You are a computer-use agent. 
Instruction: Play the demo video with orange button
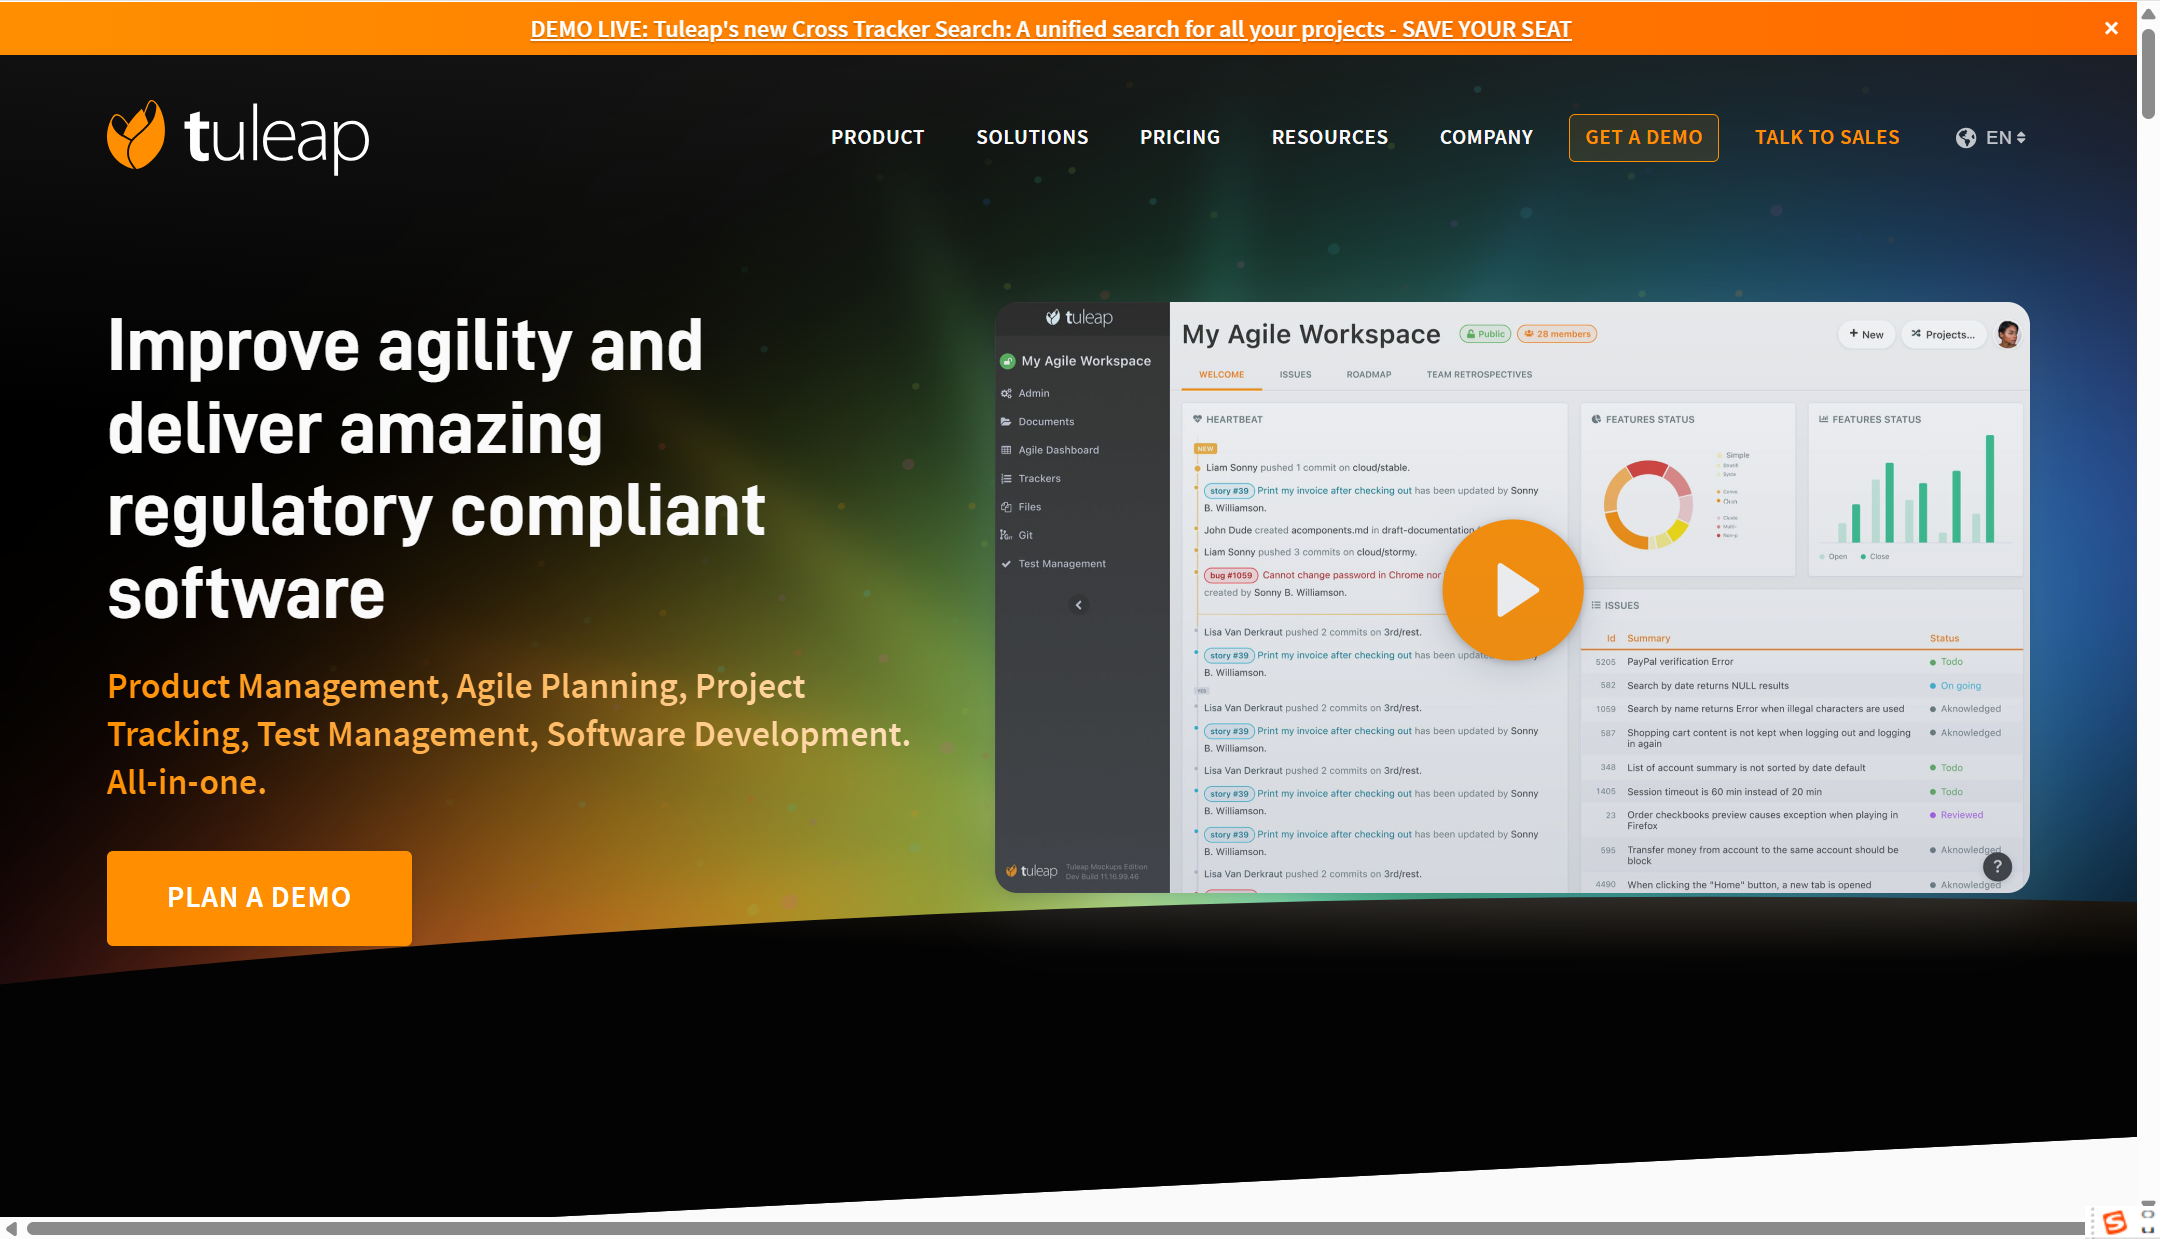(x=1512, y=590)
